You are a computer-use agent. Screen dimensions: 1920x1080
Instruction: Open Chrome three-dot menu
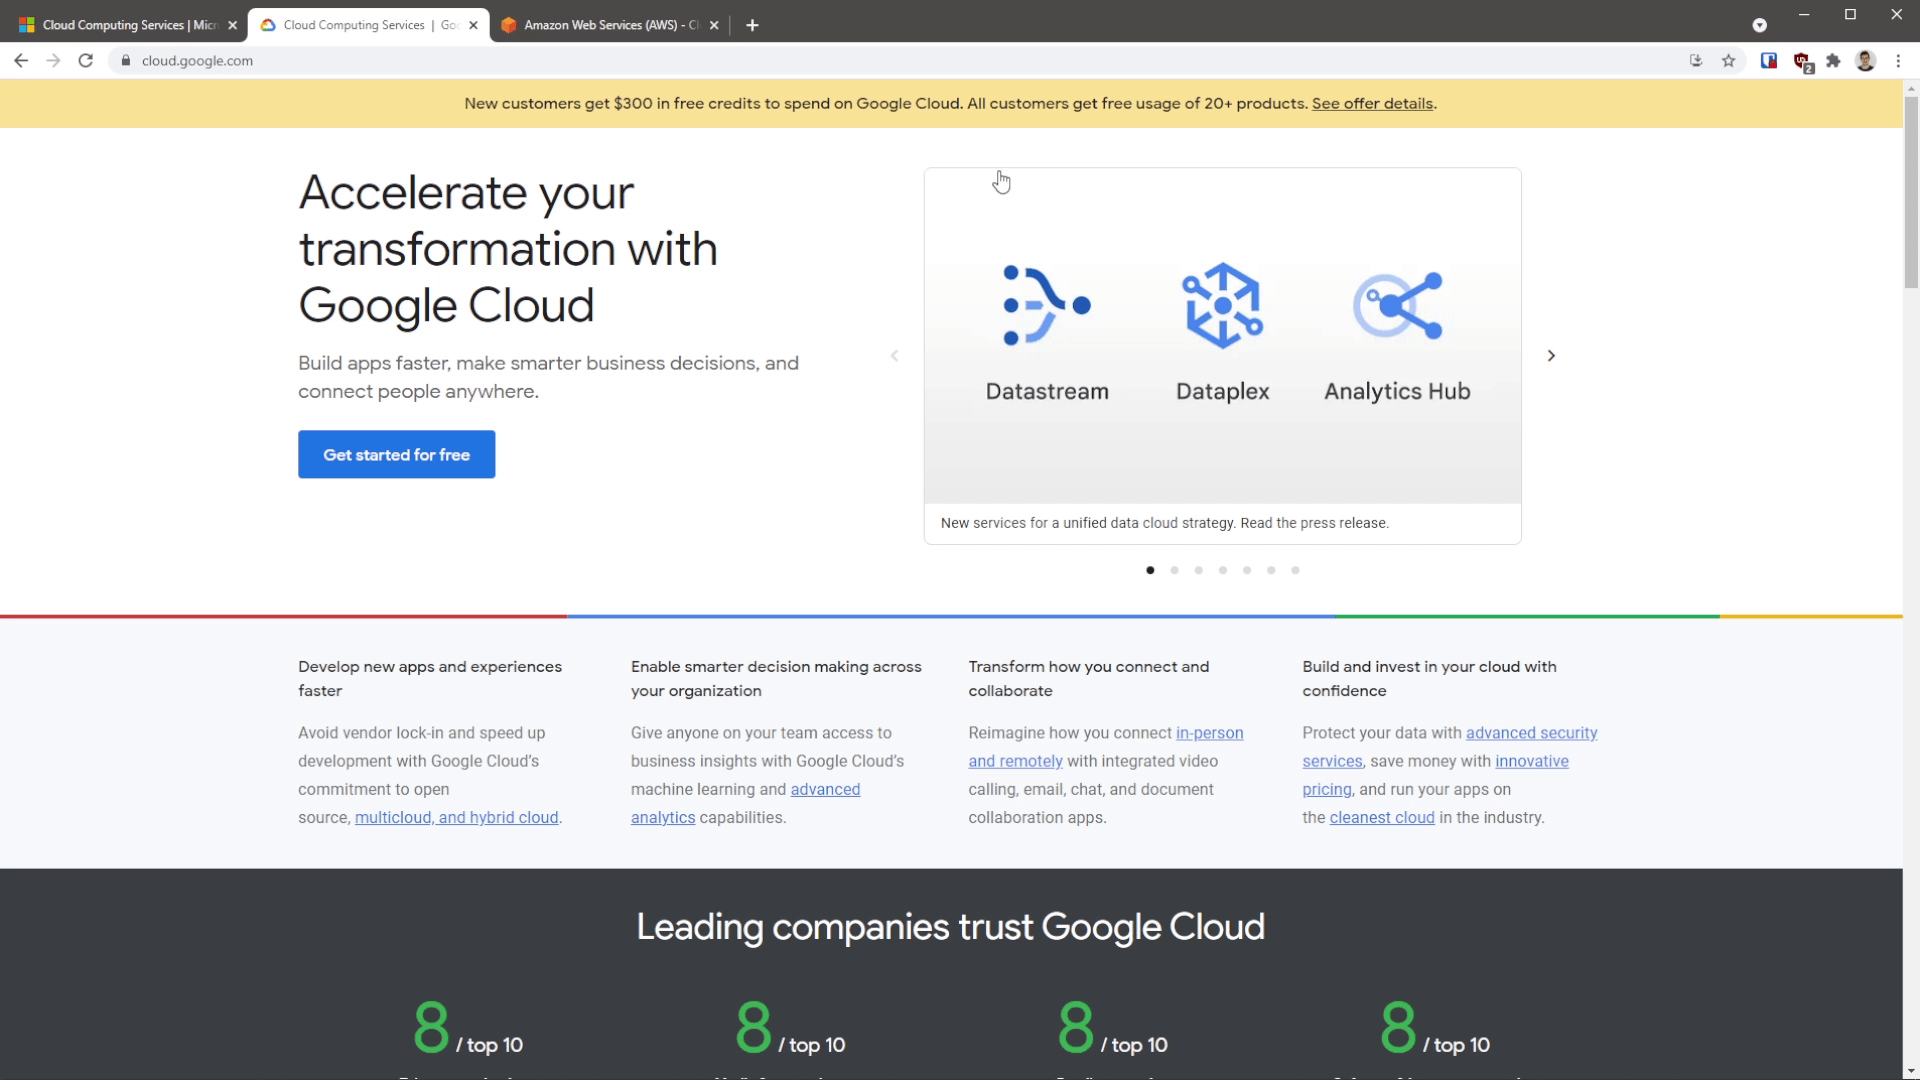[1898, 61]
